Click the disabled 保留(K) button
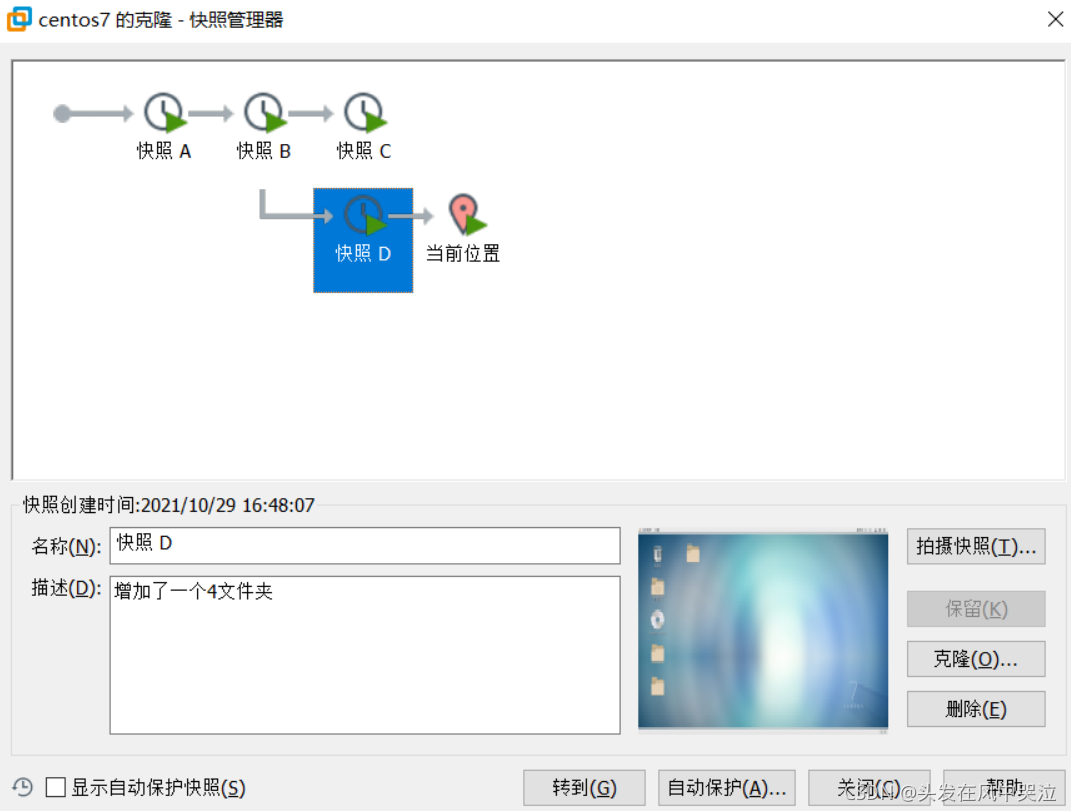 975,609
